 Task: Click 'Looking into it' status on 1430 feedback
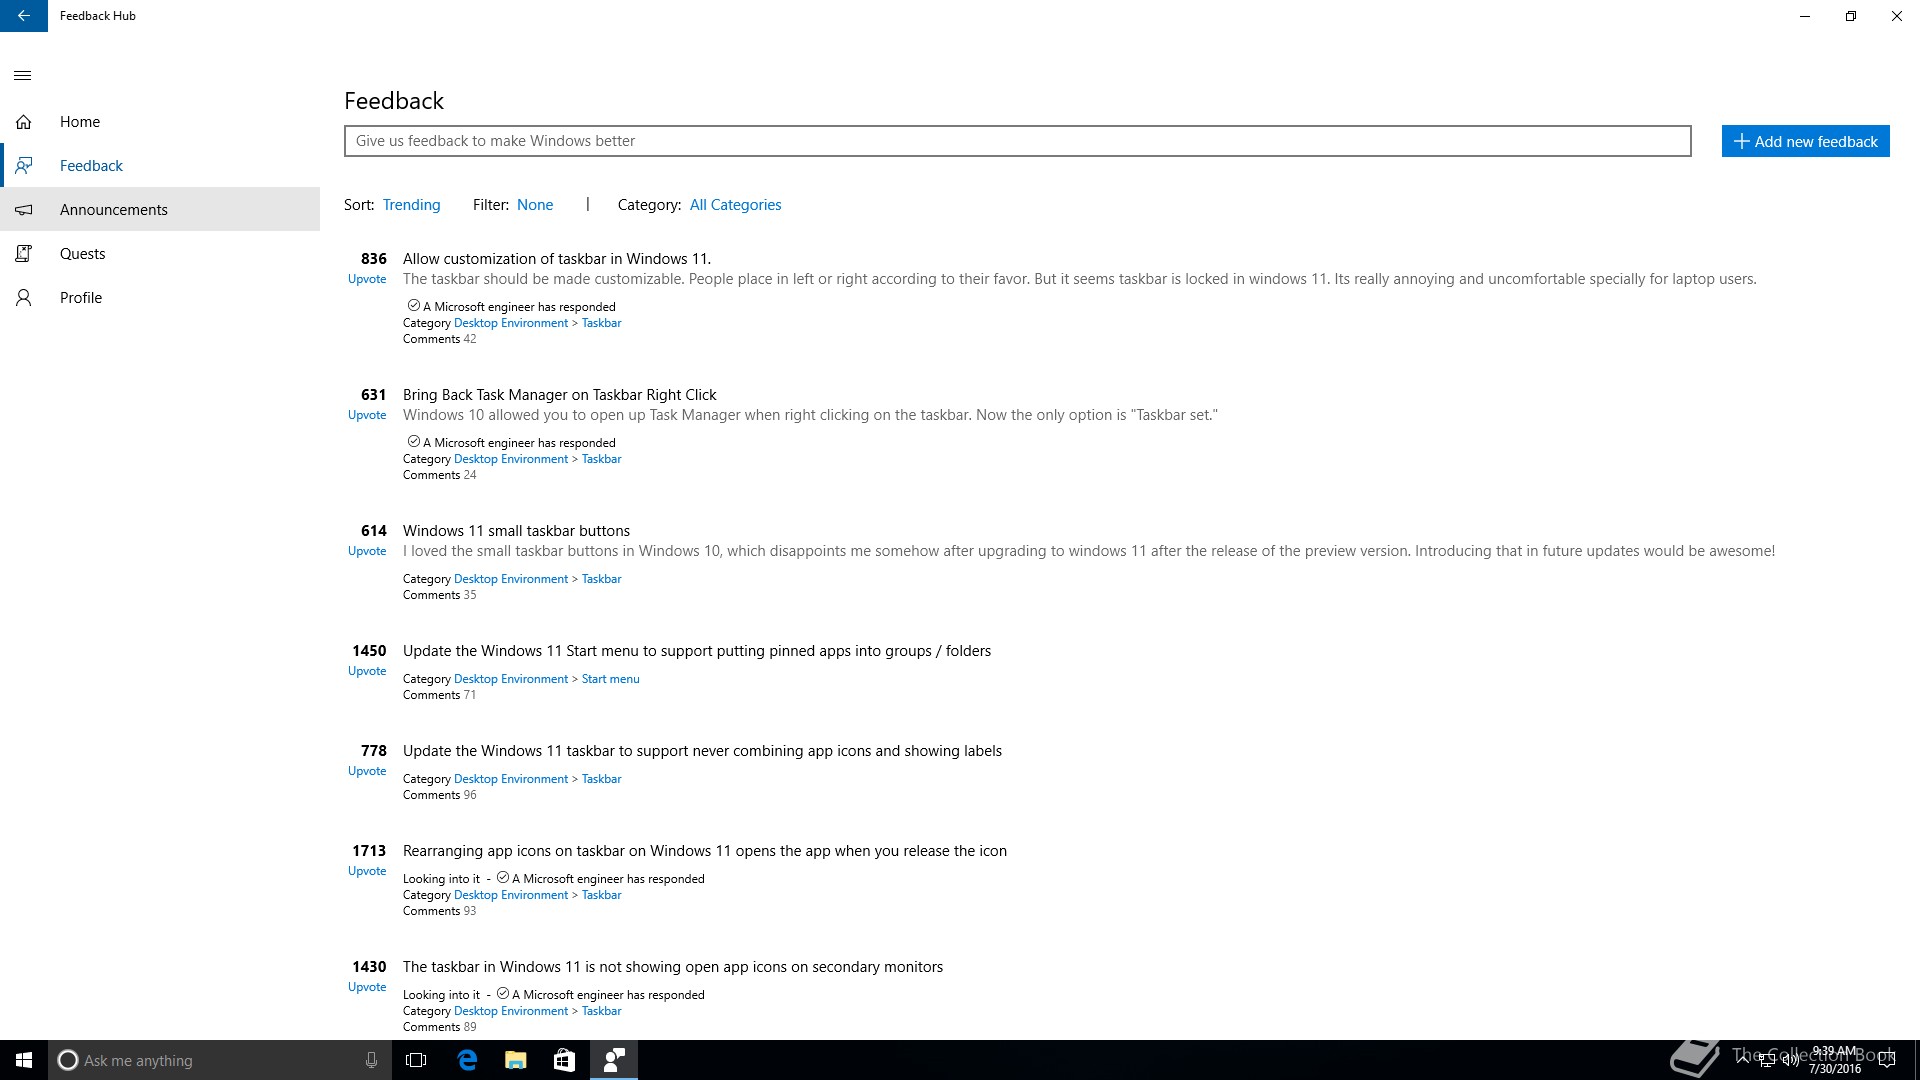click(x=441, y=995)
